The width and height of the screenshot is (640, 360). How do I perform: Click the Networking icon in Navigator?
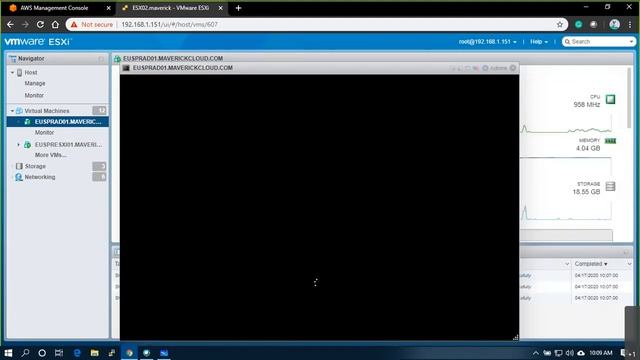click(19, 177)
